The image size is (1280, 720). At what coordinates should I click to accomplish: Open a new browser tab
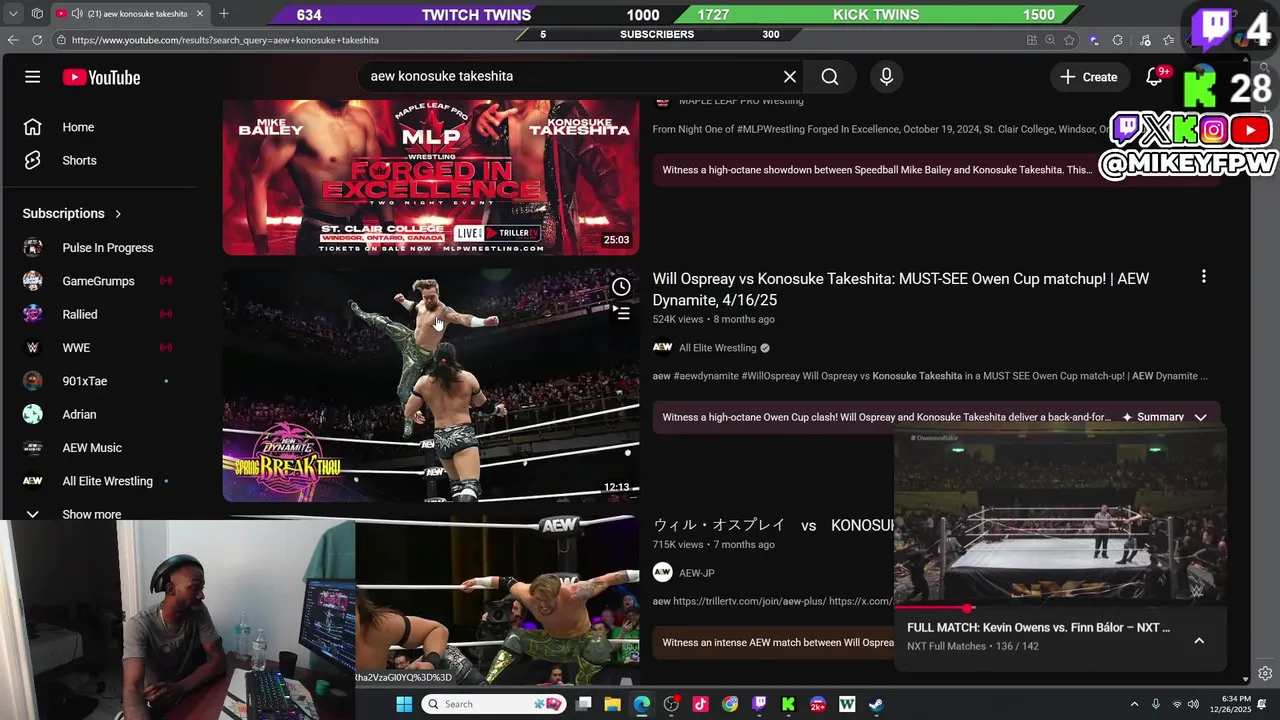tap(224, 14)
